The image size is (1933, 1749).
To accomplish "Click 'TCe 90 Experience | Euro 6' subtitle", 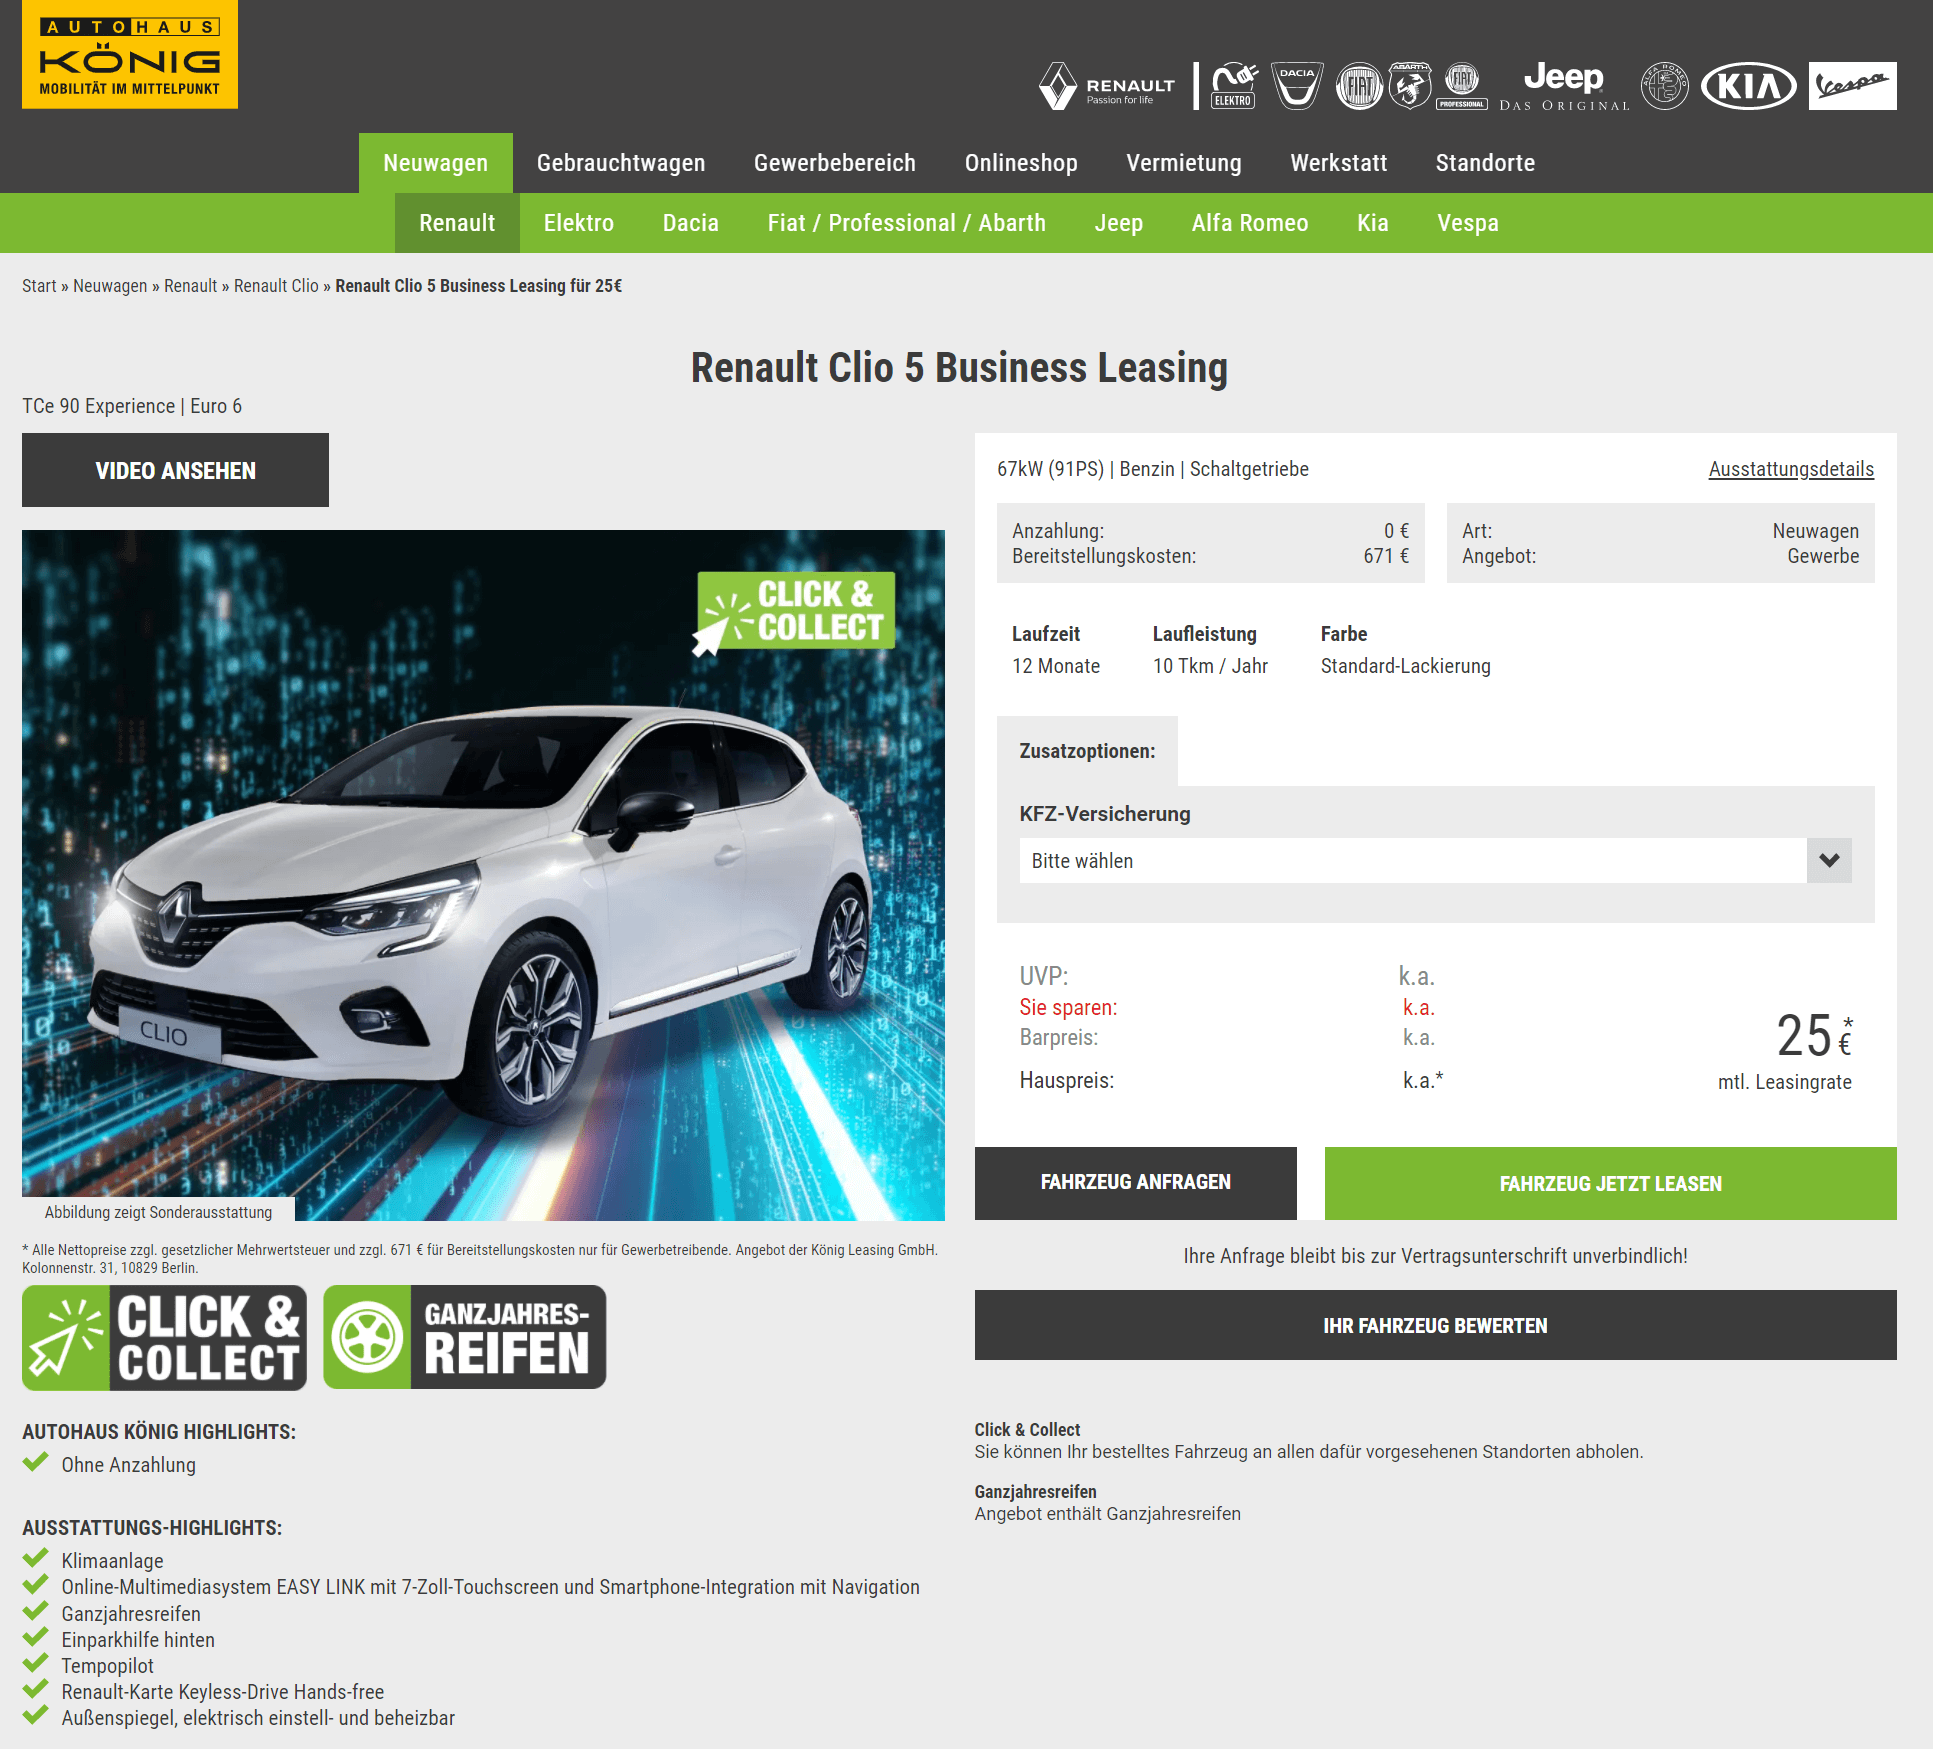I will [132, 406].
